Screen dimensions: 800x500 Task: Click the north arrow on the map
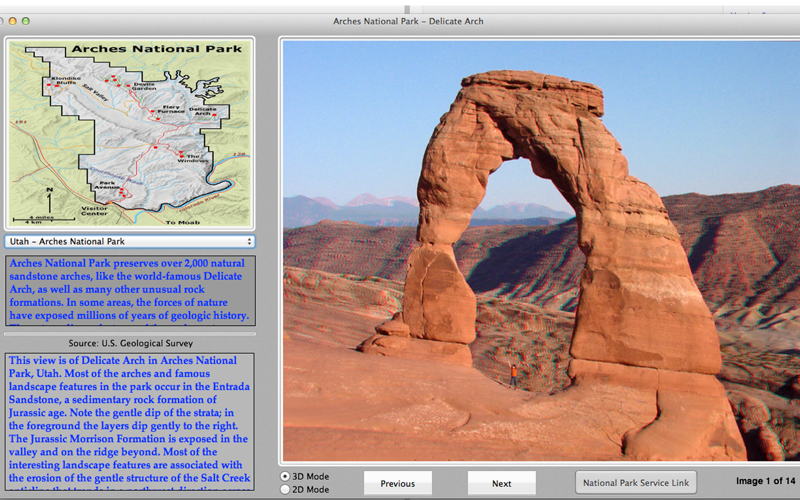(x=49, y=201)
